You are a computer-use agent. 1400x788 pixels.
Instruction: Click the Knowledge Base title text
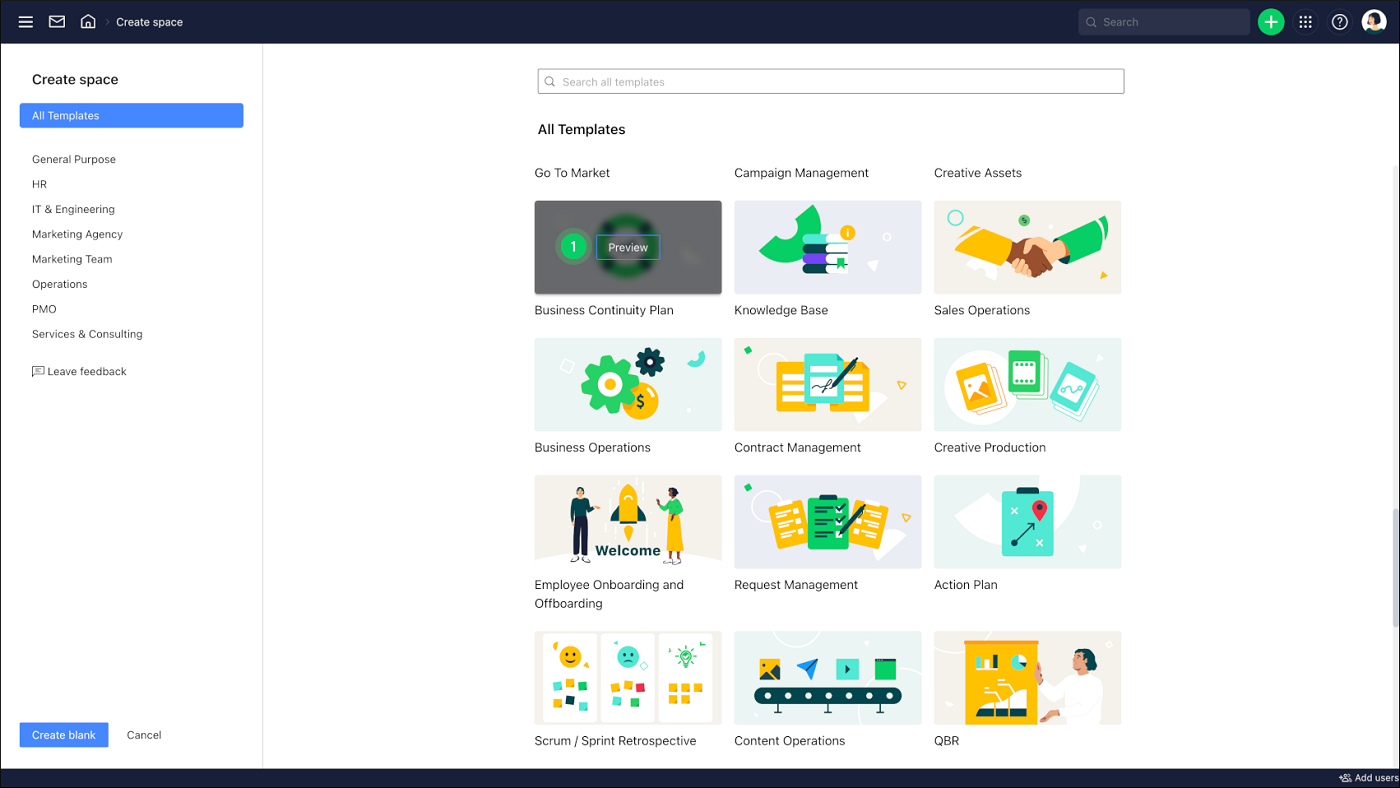[x=781, y=310]
